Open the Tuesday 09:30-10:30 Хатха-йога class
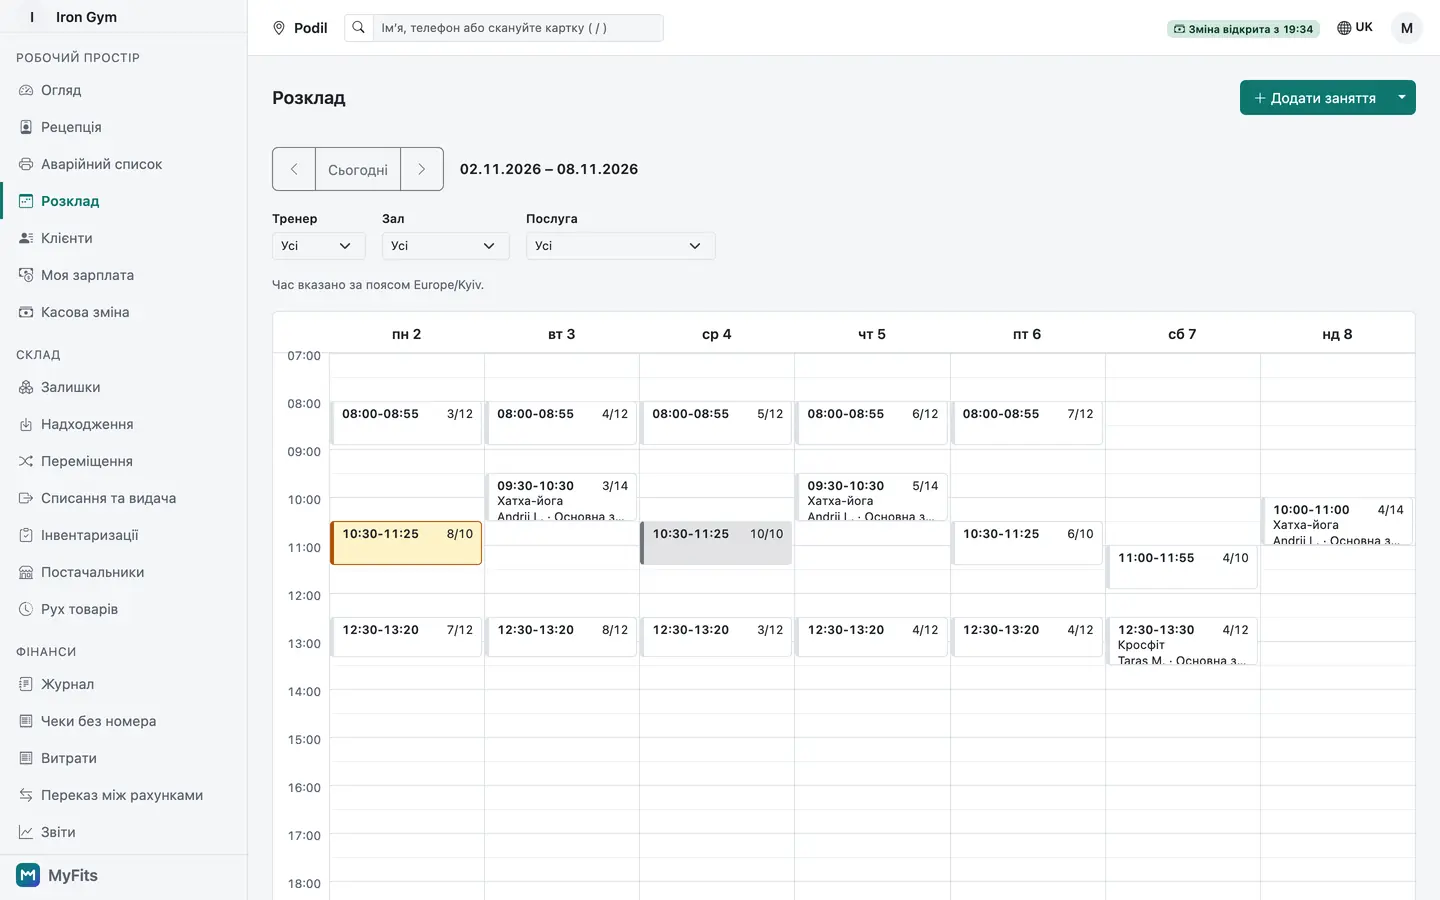Viewport: 1440px width, 900px height. pyautogui.click(x=561, y=497)
